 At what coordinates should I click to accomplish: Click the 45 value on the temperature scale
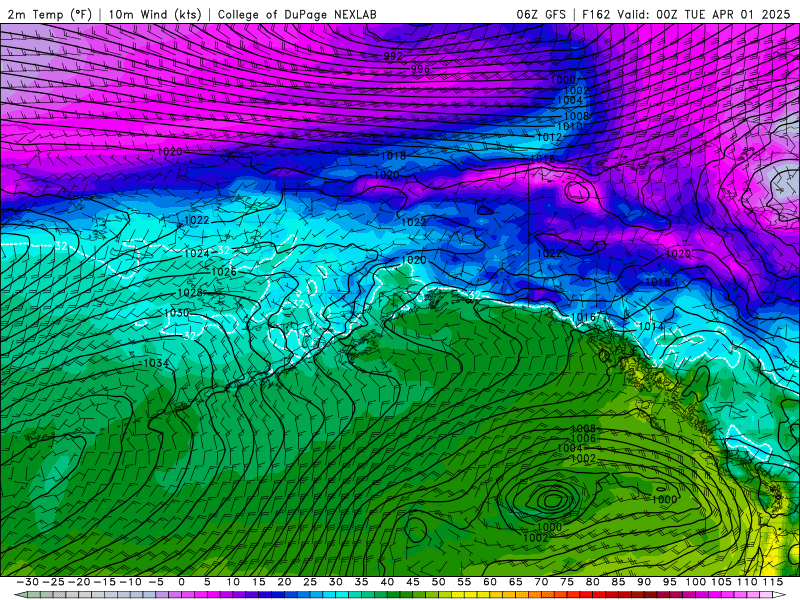[x=412, y=582]
